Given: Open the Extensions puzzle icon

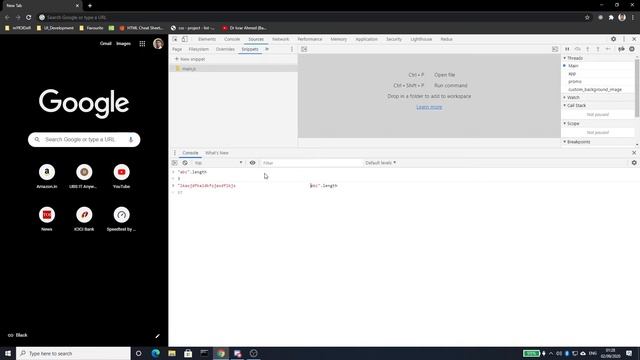Looking at the screenshot, I should point(611,18).
